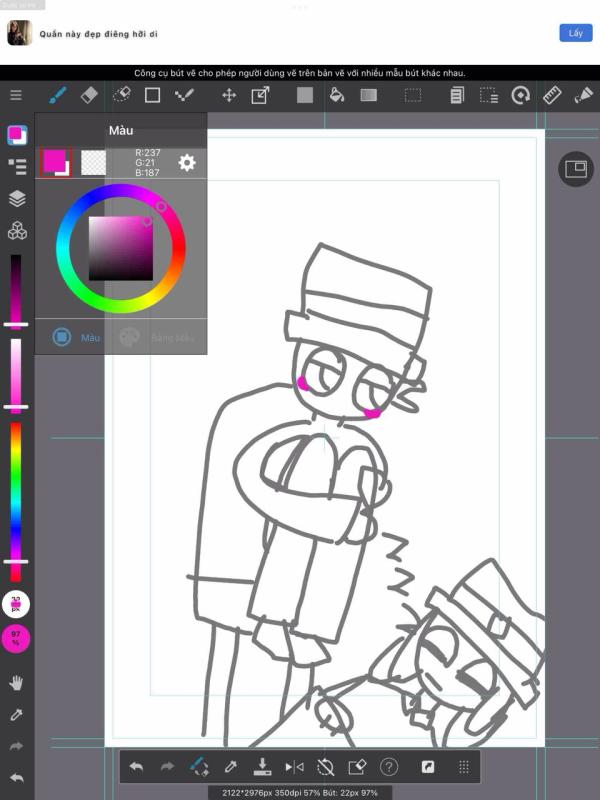Save the canvas with download icon

click(262, 766)
